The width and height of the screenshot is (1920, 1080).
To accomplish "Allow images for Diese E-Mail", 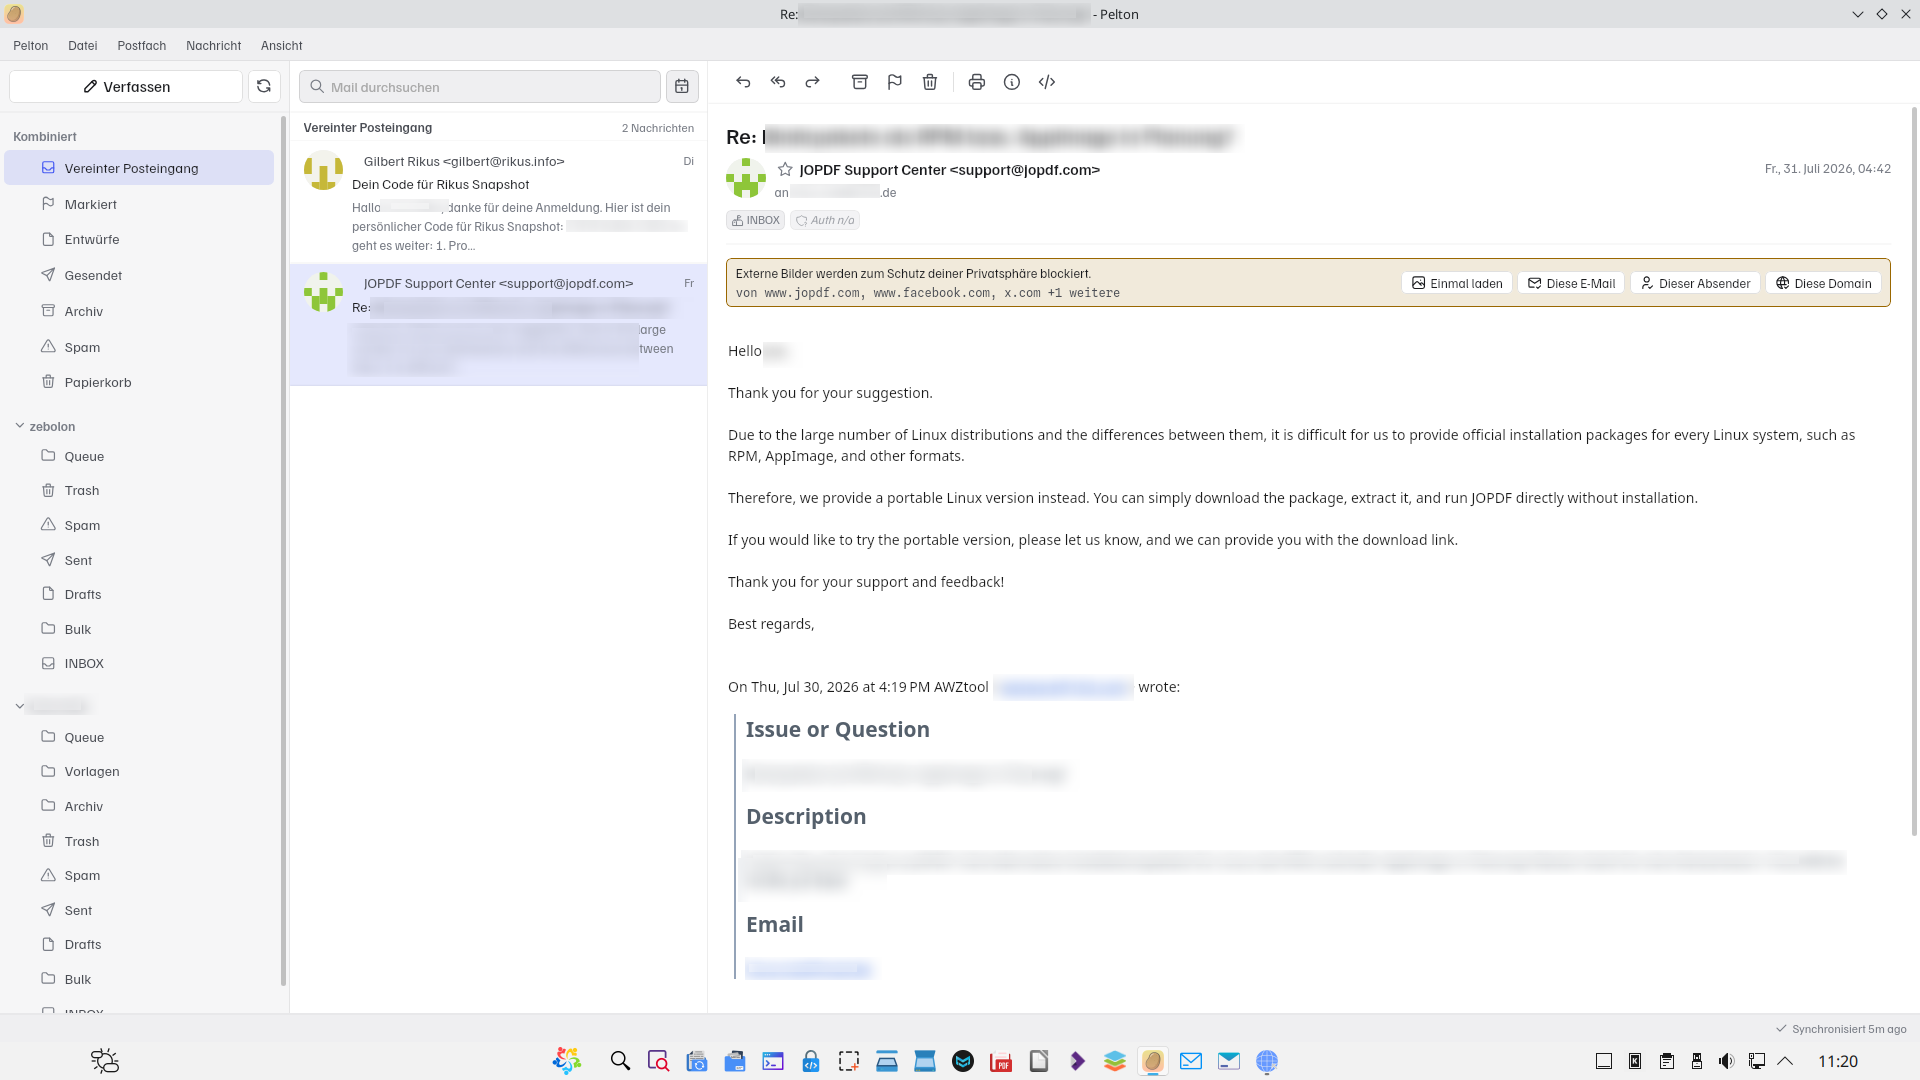I will (x=1571, y=283).
